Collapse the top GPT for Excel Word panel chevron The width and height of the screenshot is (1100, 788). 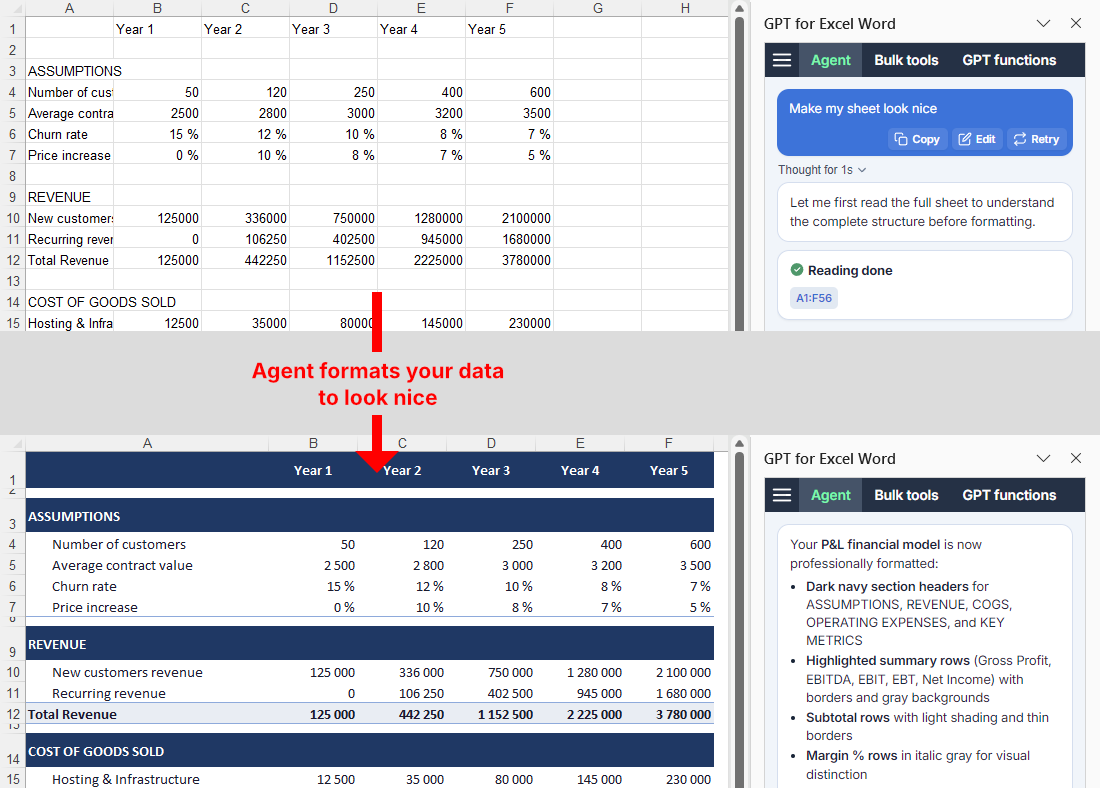pyautogui.click(x=1044, y=22)
